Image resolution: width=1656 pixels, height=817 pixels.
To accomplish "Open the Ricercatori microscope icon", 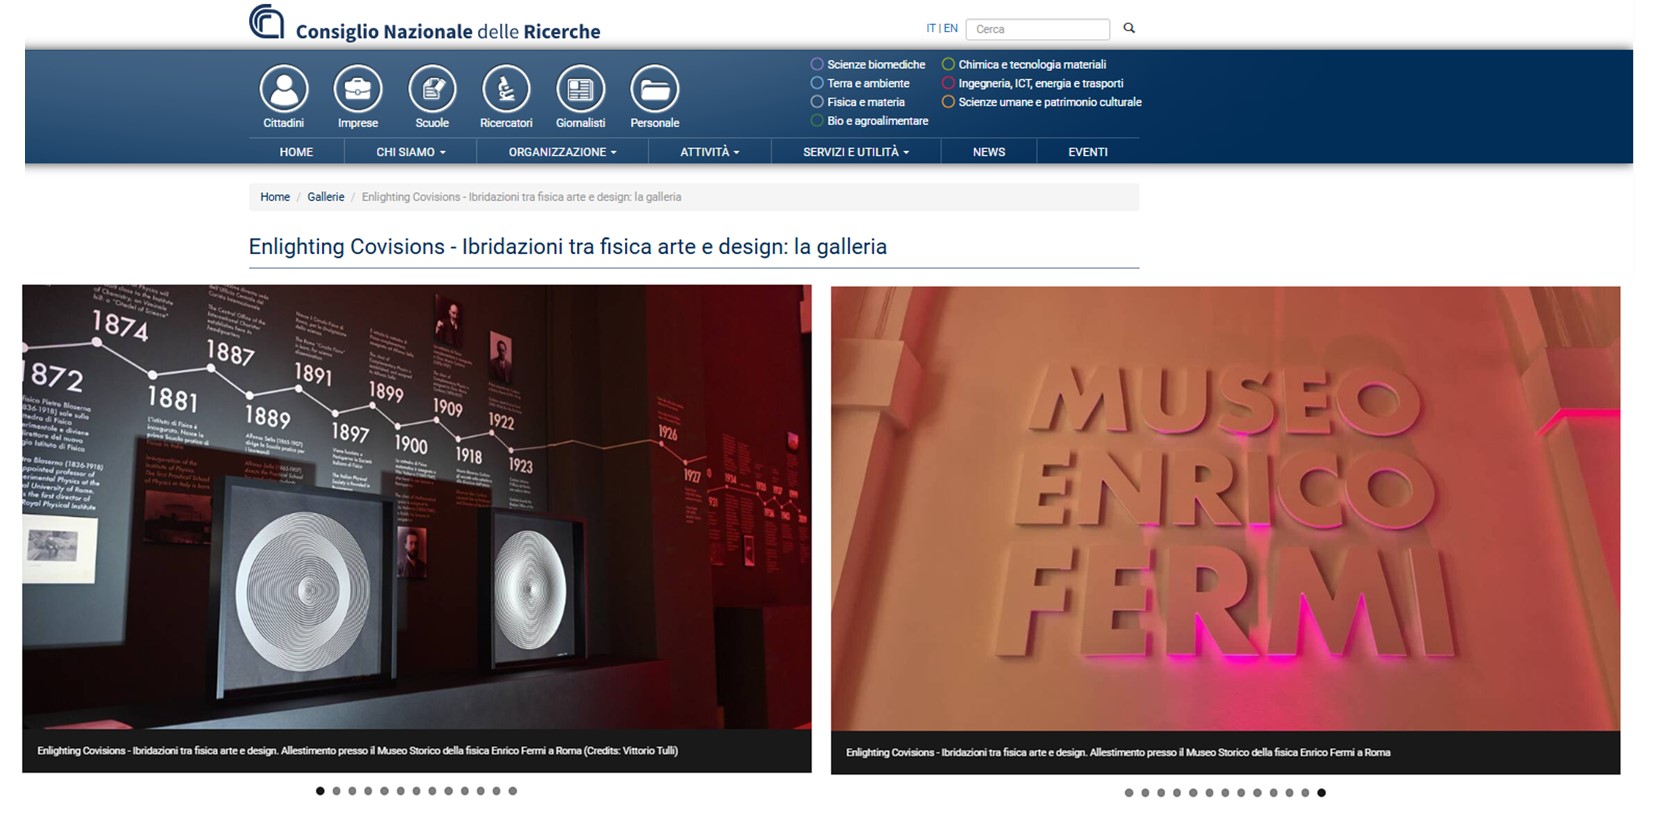I will coord(506,89).
